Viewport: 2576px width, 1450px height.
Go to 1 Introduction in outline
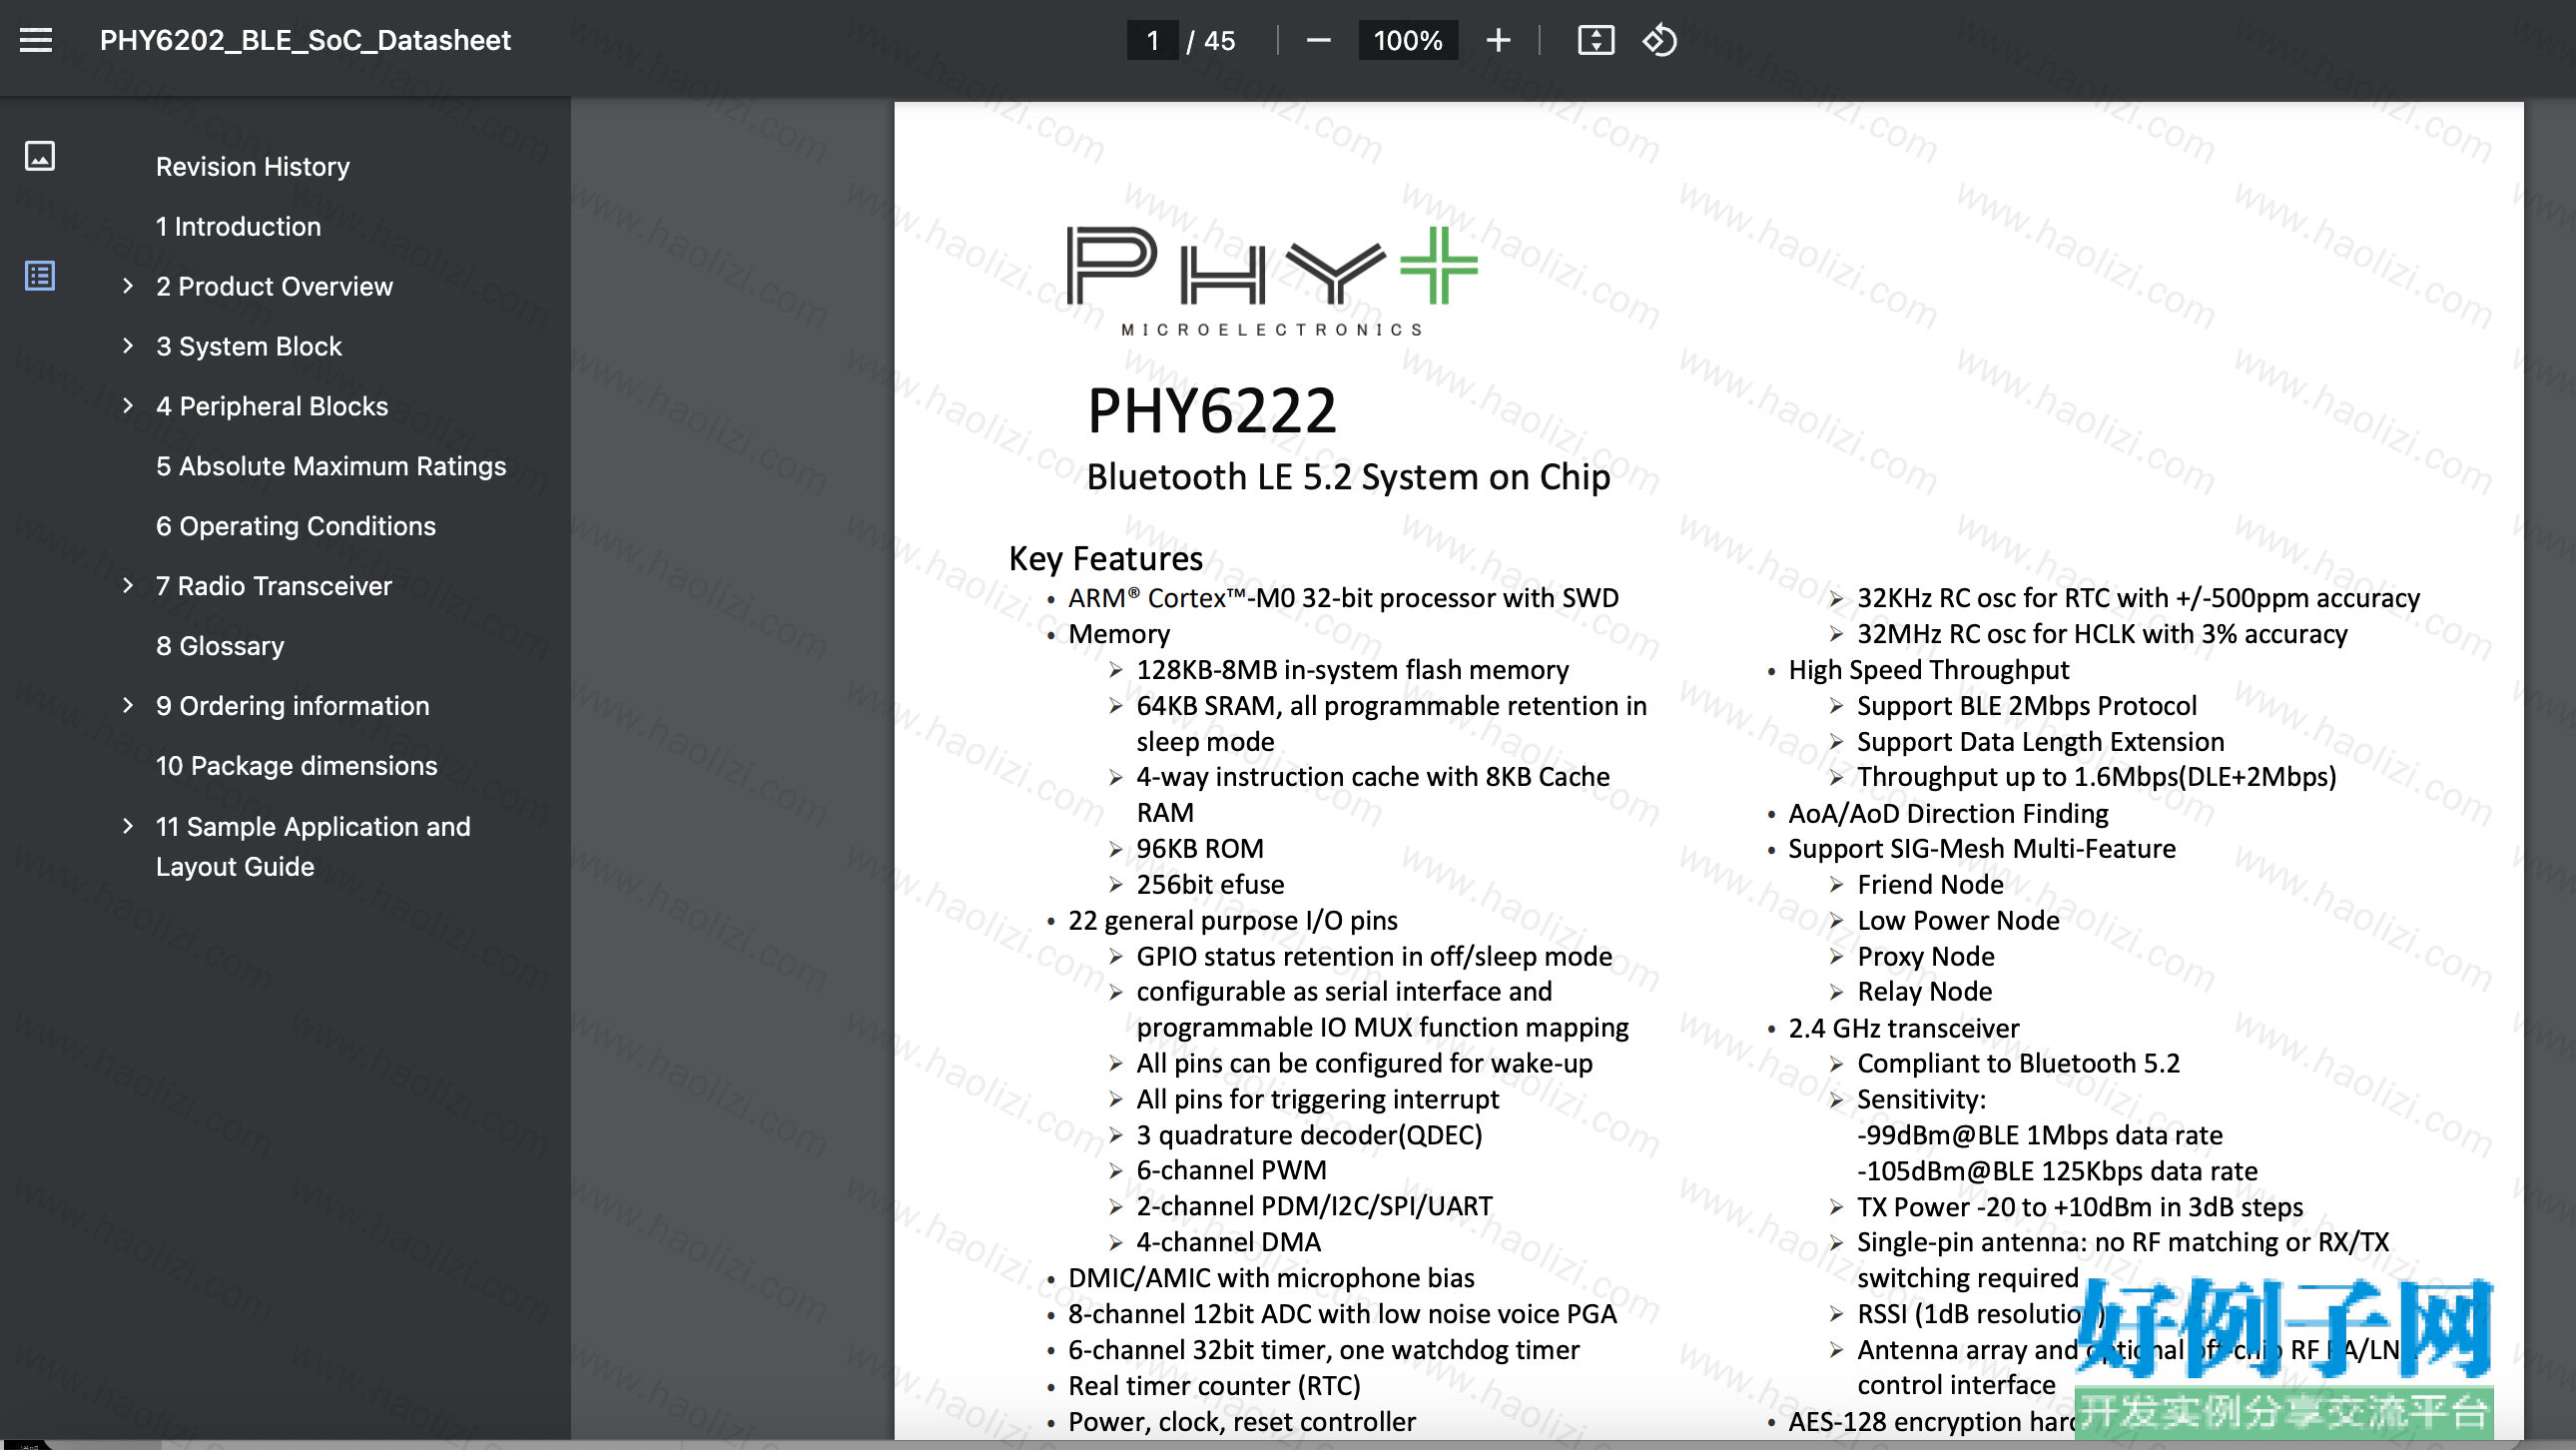(238, 226)
